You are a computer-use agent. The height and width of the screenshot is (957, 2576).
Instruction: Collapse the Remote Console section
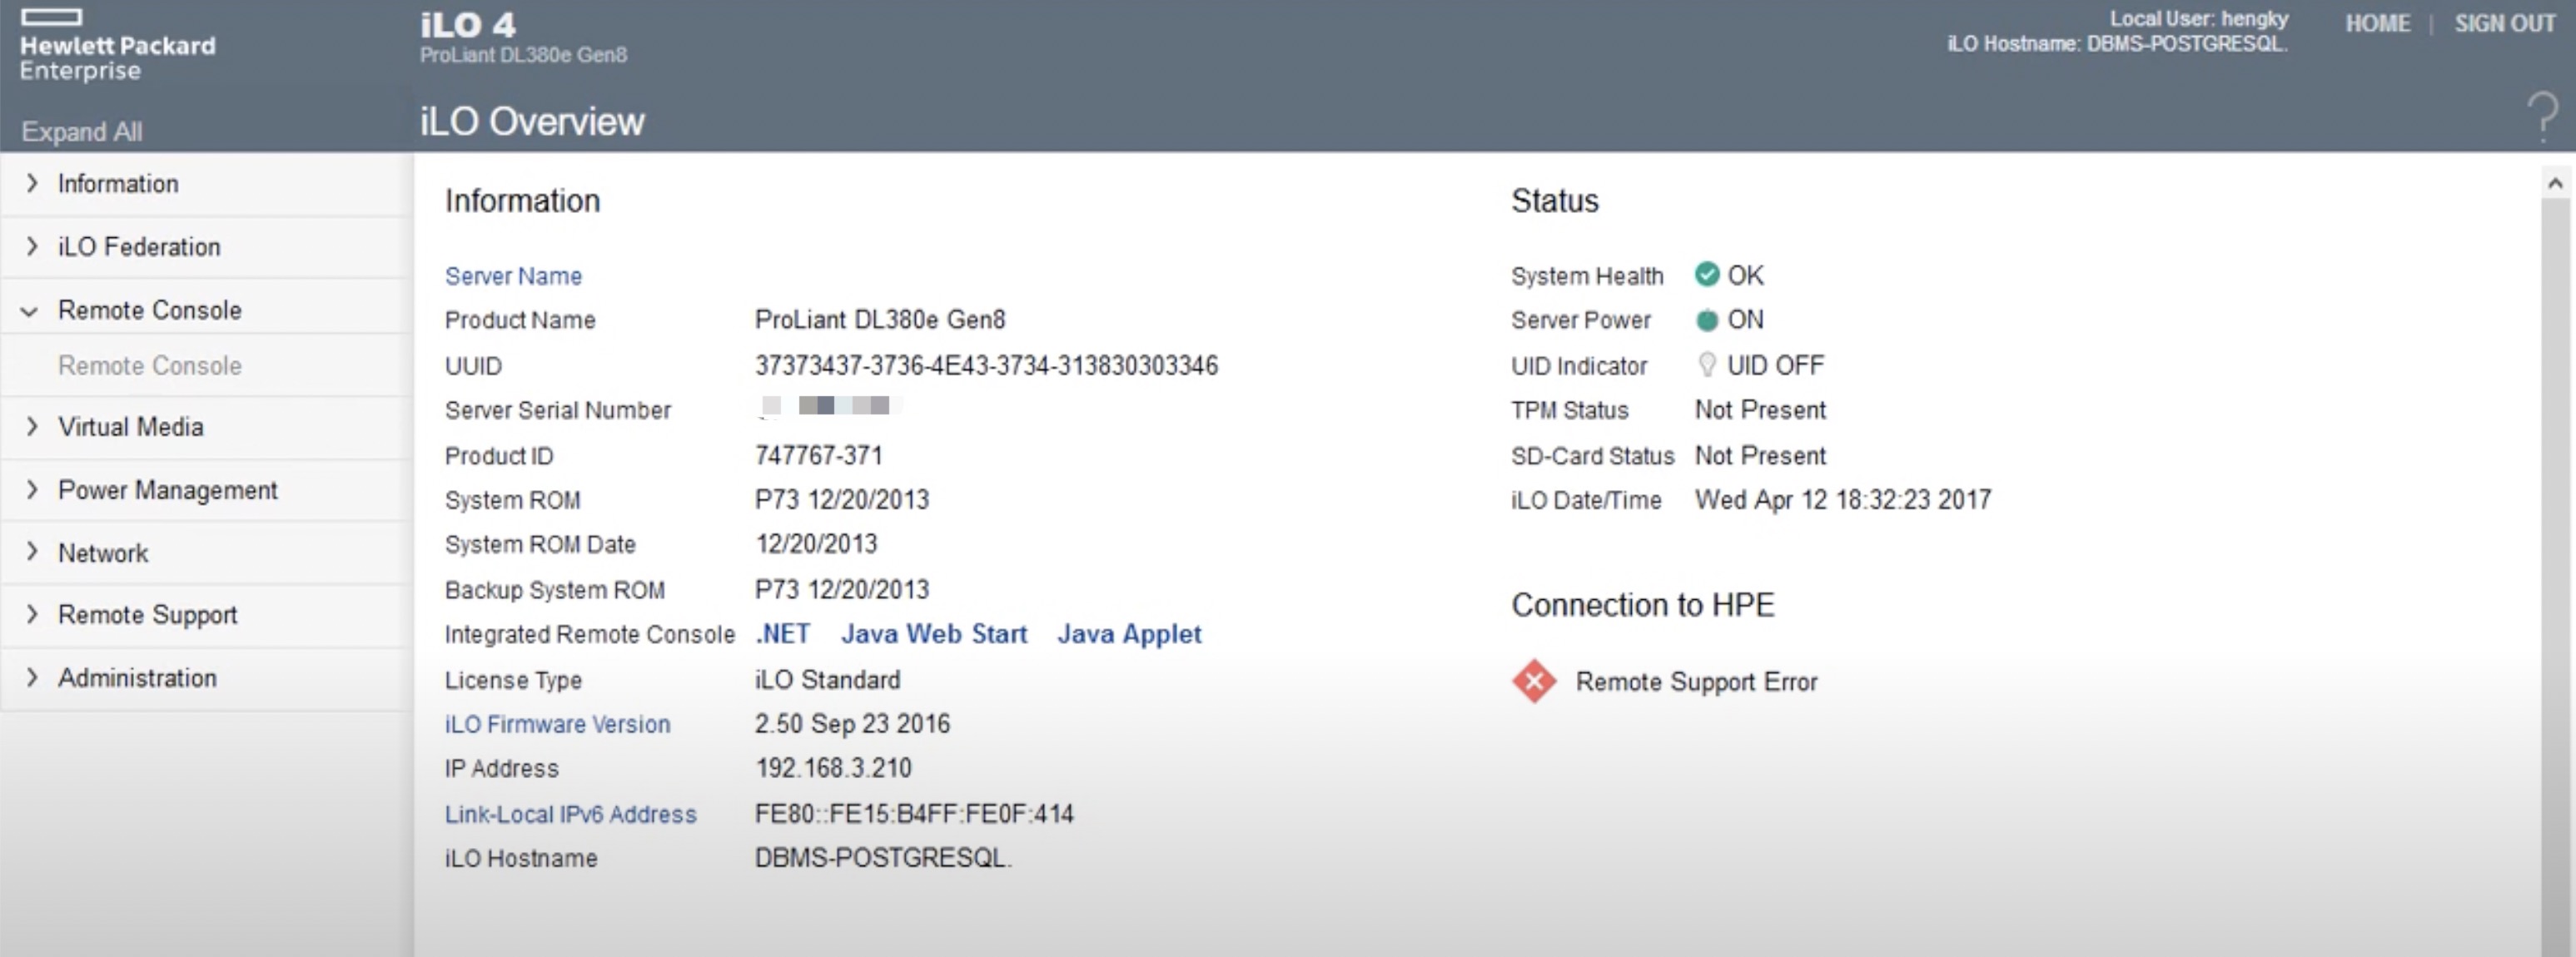(149, 310)
